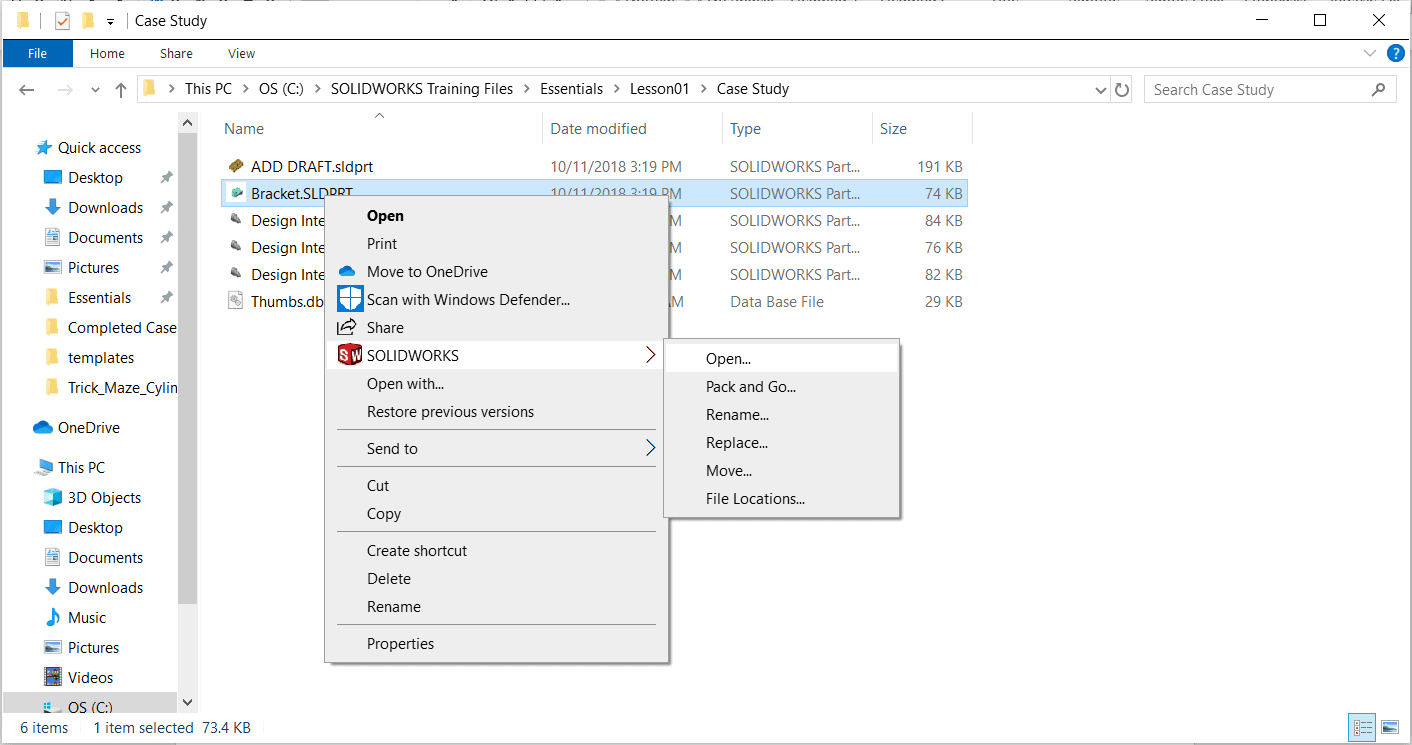Click the Videos icon in sidebar
This screenshot has height=745, width=1412.
click(53, 677)
